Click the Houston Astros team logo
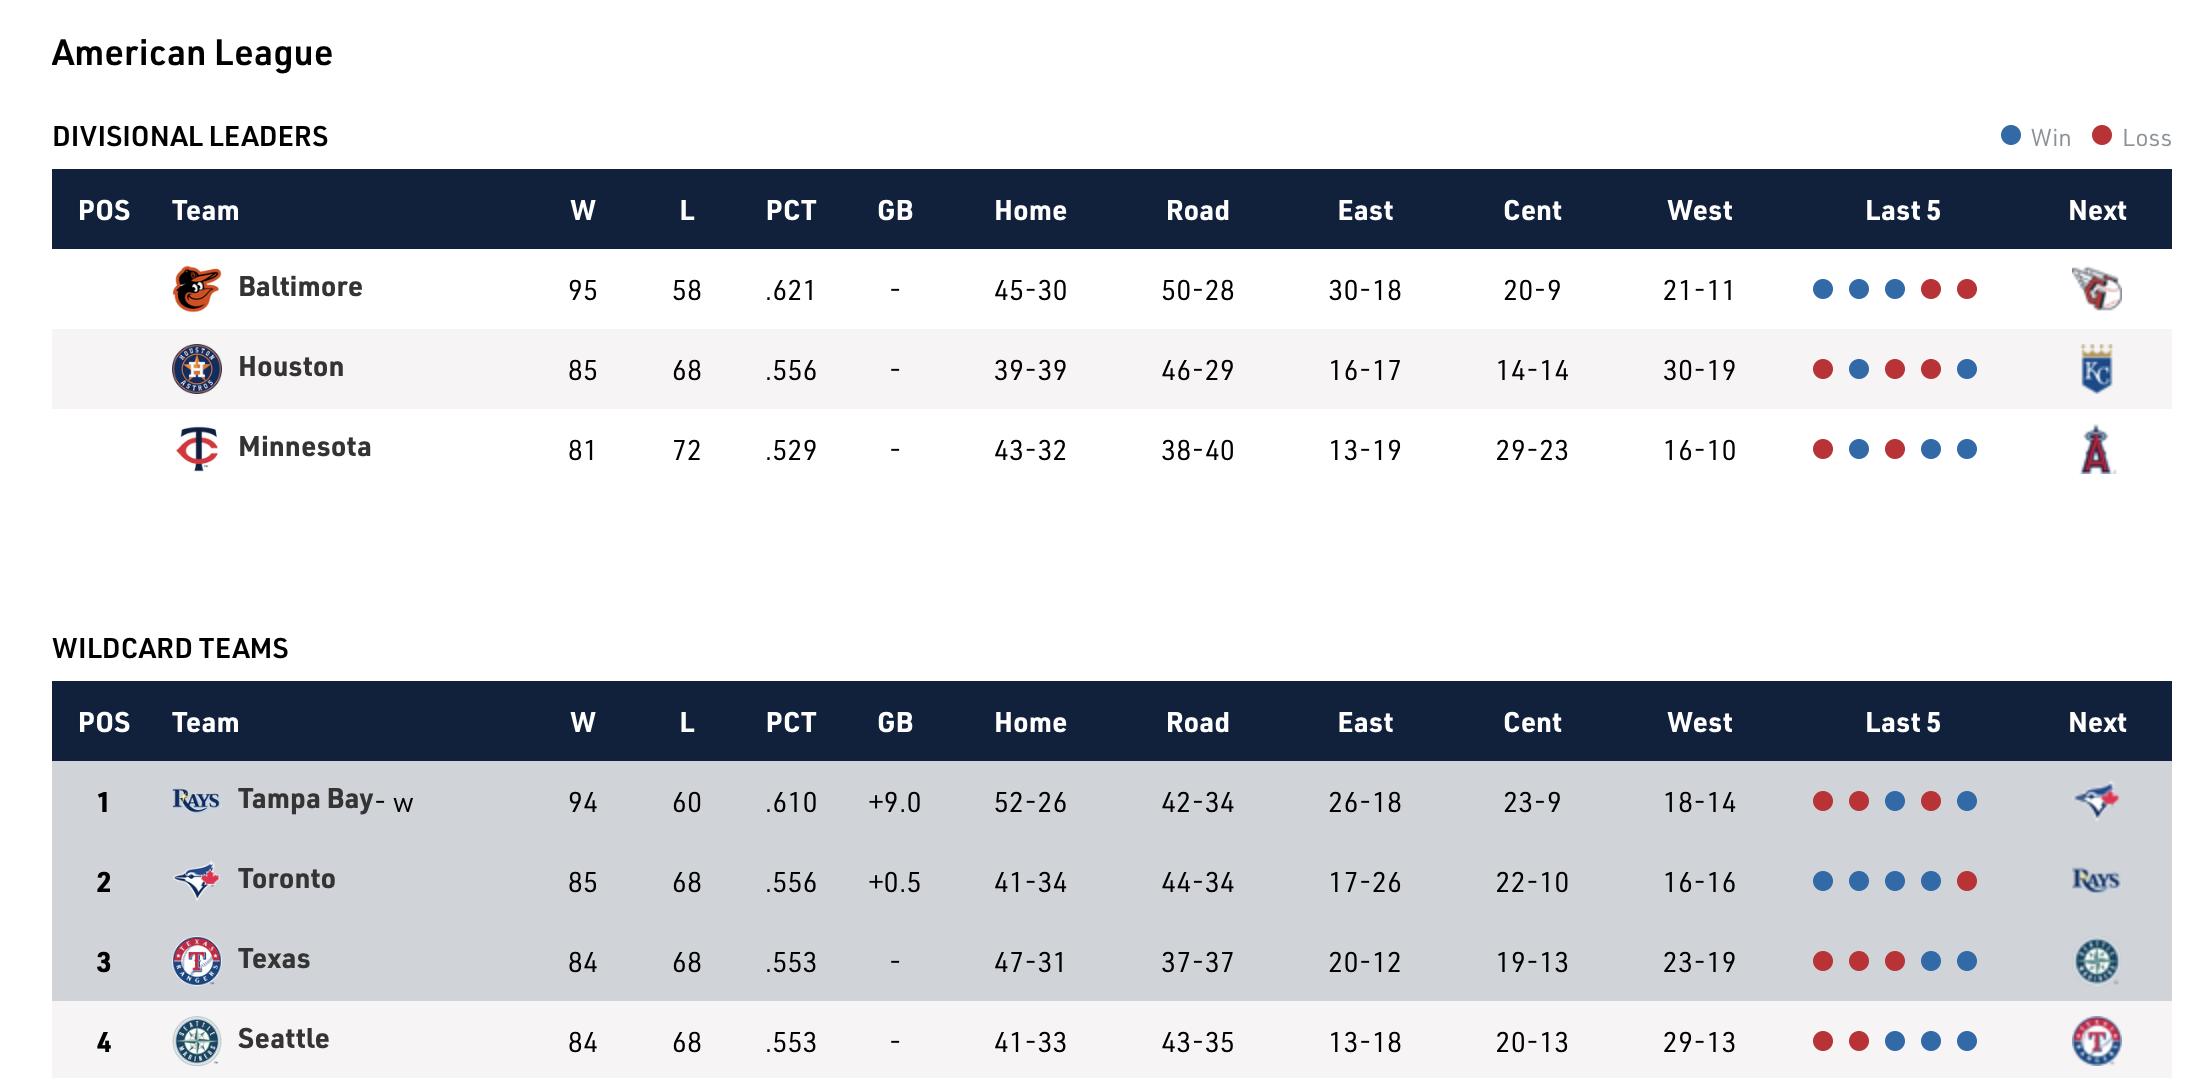 (196, 369)
